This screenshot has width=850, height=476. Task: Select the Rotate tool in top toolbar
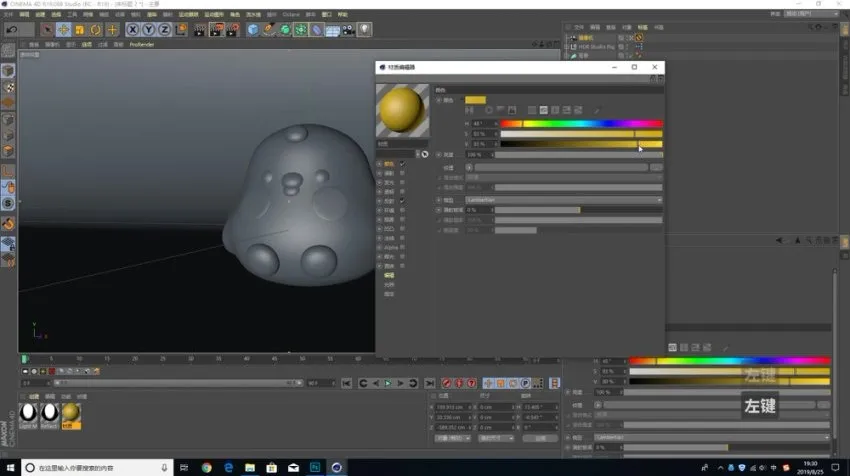(95, 29)
